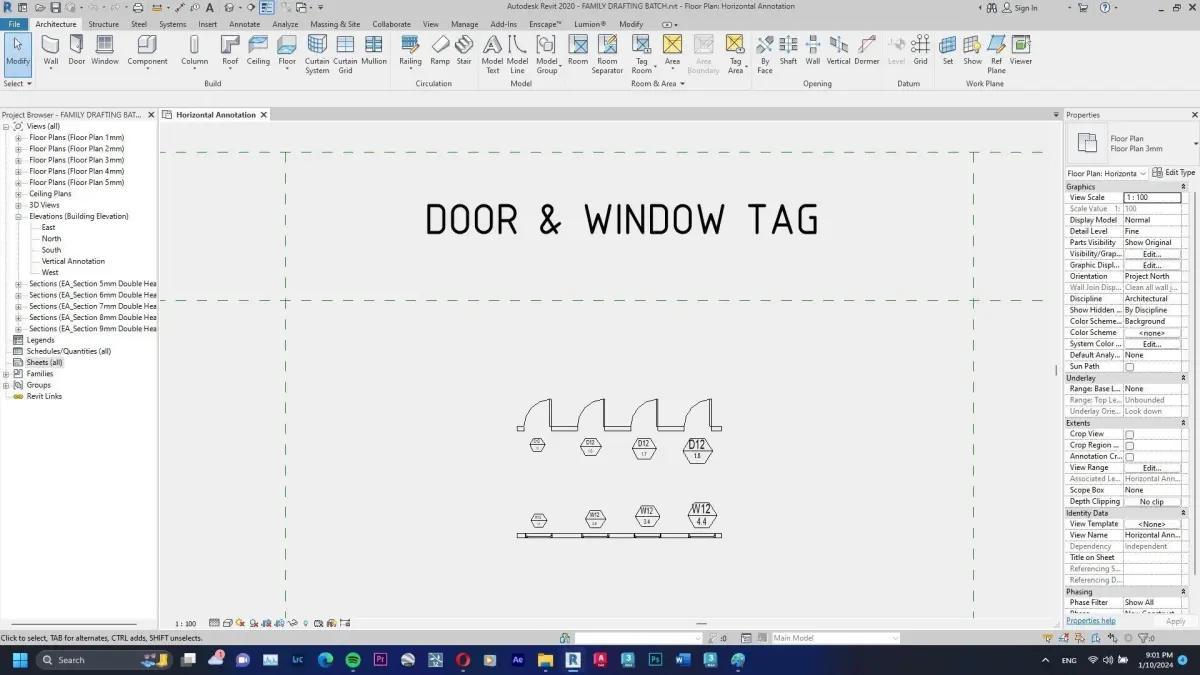1200x675 pixels.
Task: Select the Floor tool
Action: [x=287, y=50]
